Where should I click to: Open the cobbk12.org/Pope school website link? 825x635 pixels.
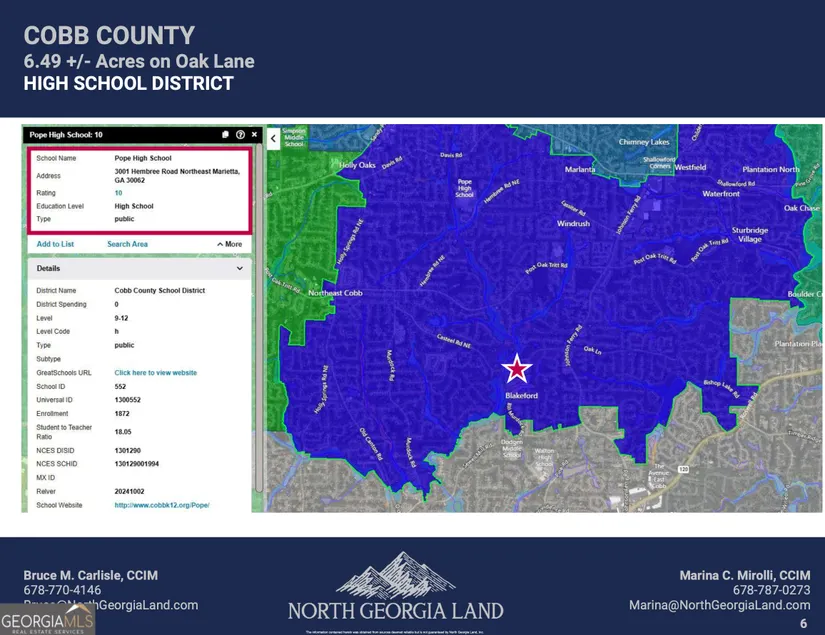pos(161,506)
